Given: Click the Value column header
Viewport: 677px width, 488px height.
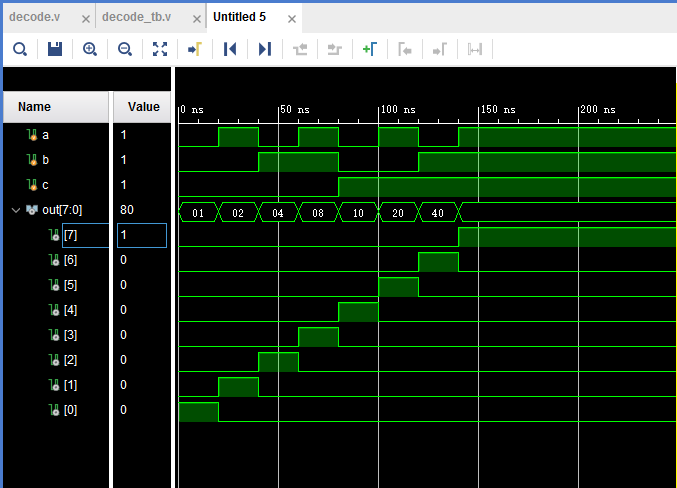Looking at the screenshot, I should (143, 107).
